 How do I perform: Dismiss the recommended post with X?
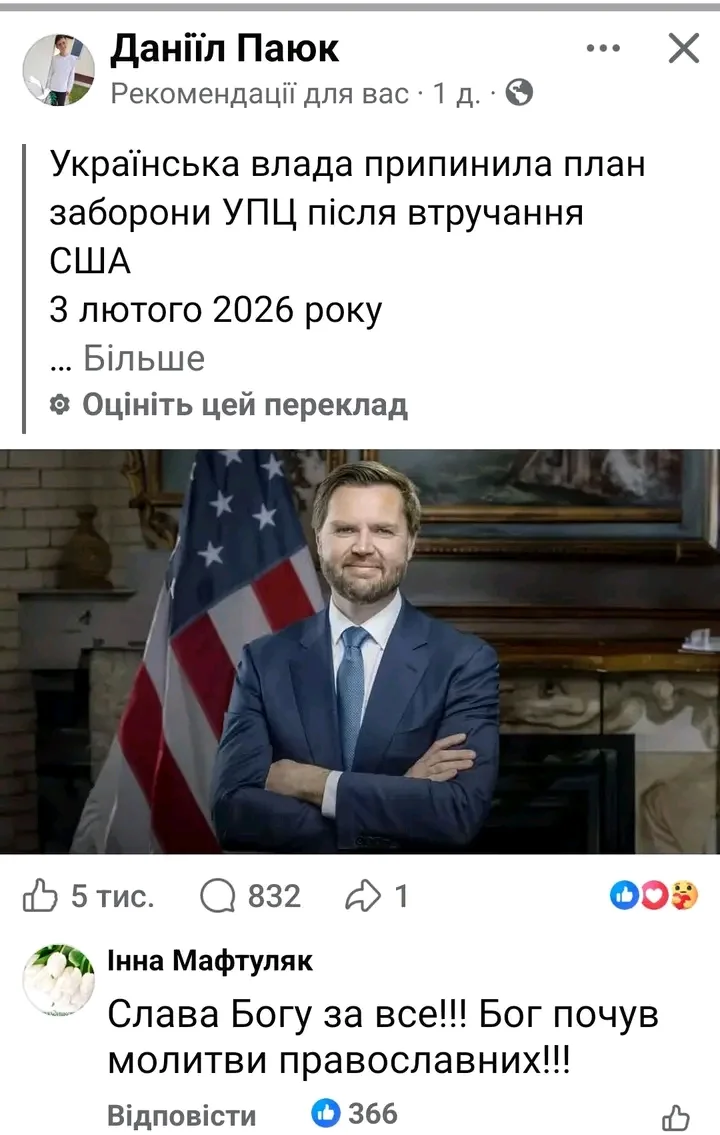pos(683,48)
